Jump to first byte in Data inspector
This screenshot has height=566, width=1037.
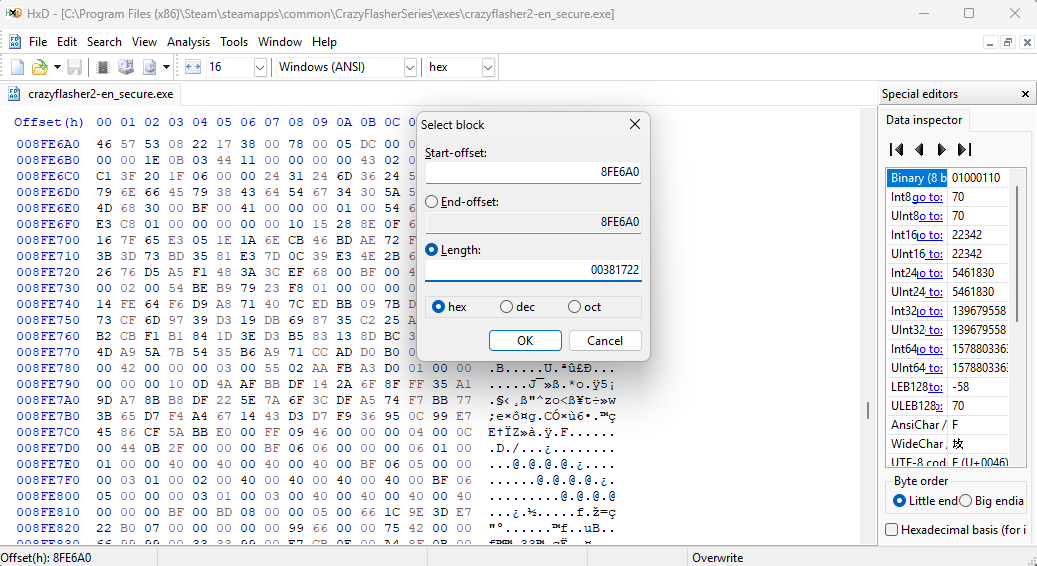pyautogui.click(x=896, y=149)
